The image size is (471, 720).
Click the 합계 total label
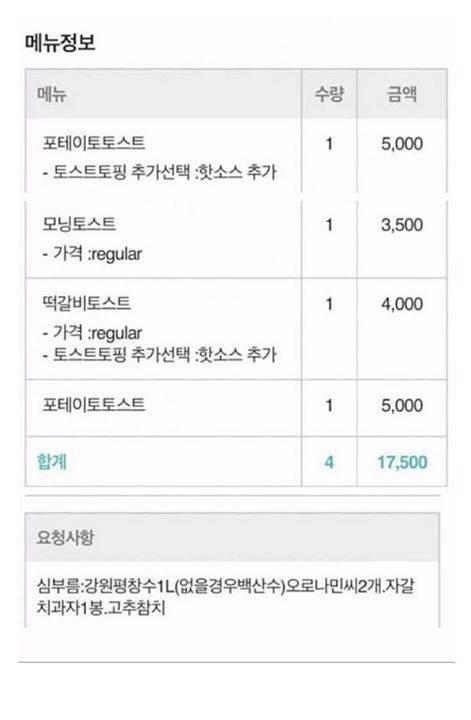tap(52, 461)
